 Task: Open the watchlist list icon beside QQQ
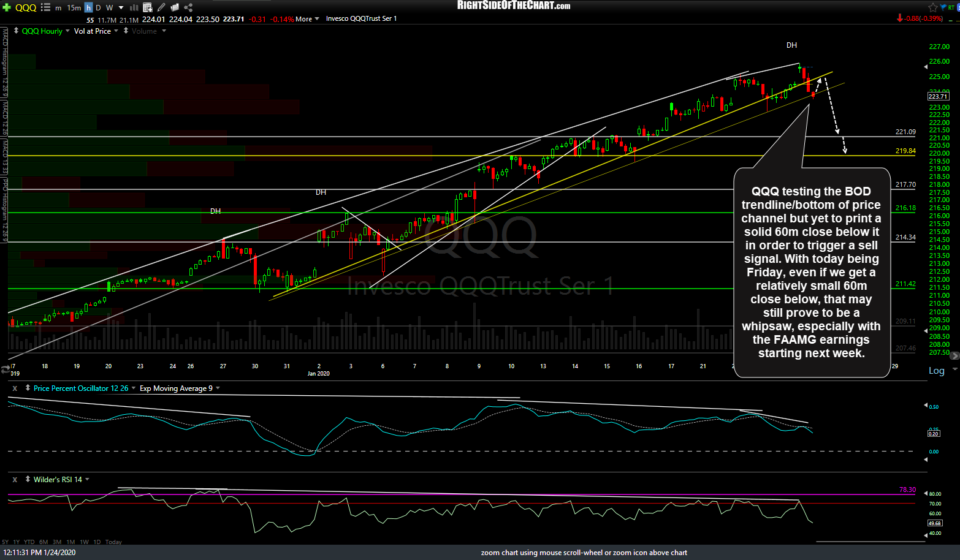(45, 7)
